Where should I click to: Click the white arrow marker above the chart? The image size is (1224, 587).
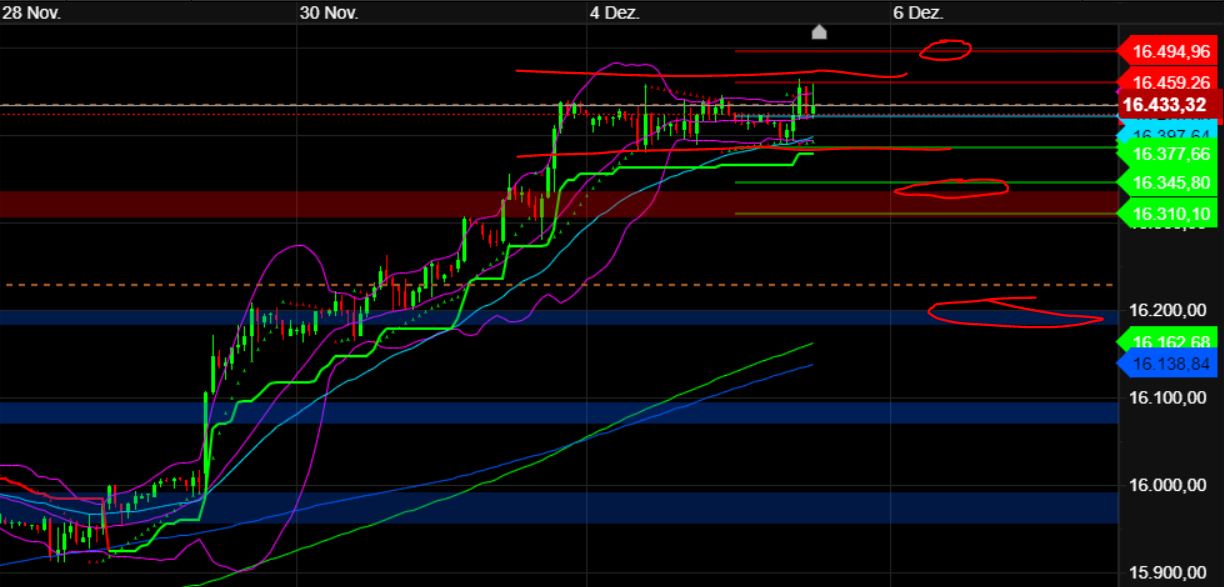pyautogui.click(x=820, y=32)
